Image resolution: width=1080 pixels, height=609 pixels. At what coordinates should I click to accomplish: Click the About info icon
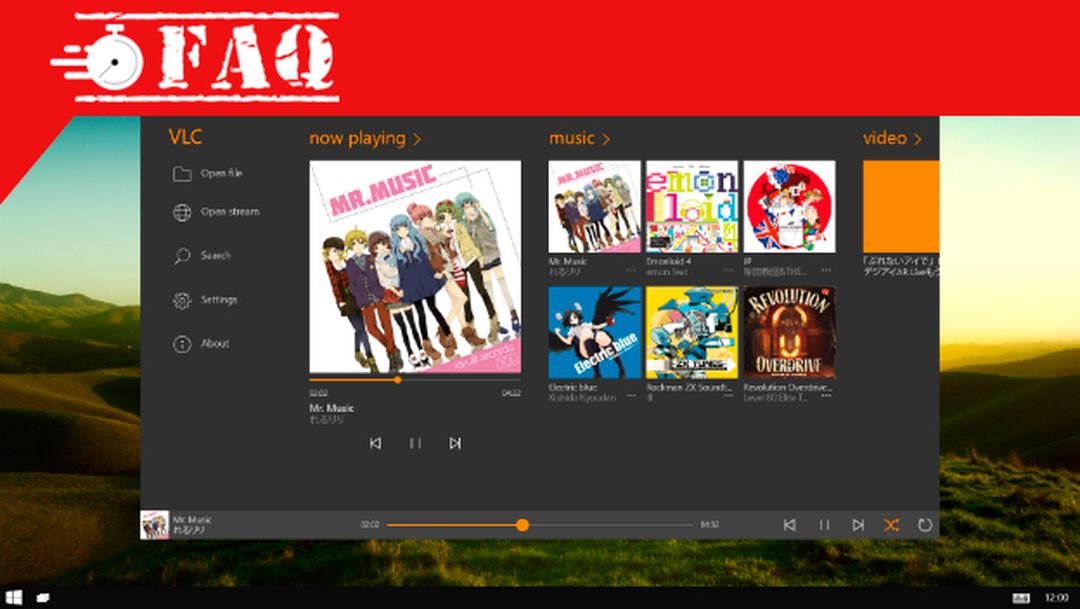(184, 343)
